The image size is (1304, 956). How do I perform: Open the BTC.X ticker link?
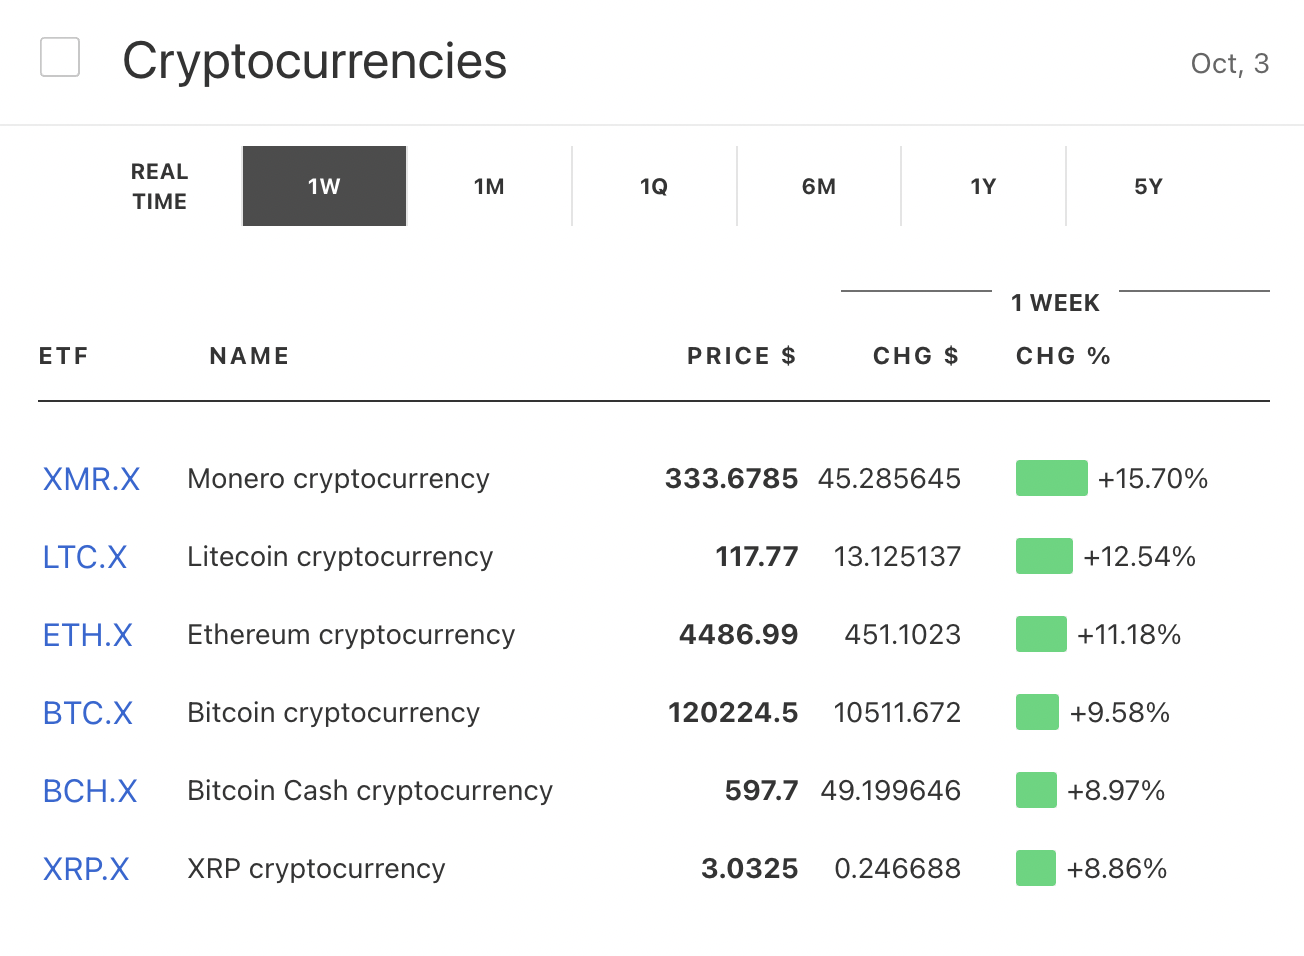88,713
